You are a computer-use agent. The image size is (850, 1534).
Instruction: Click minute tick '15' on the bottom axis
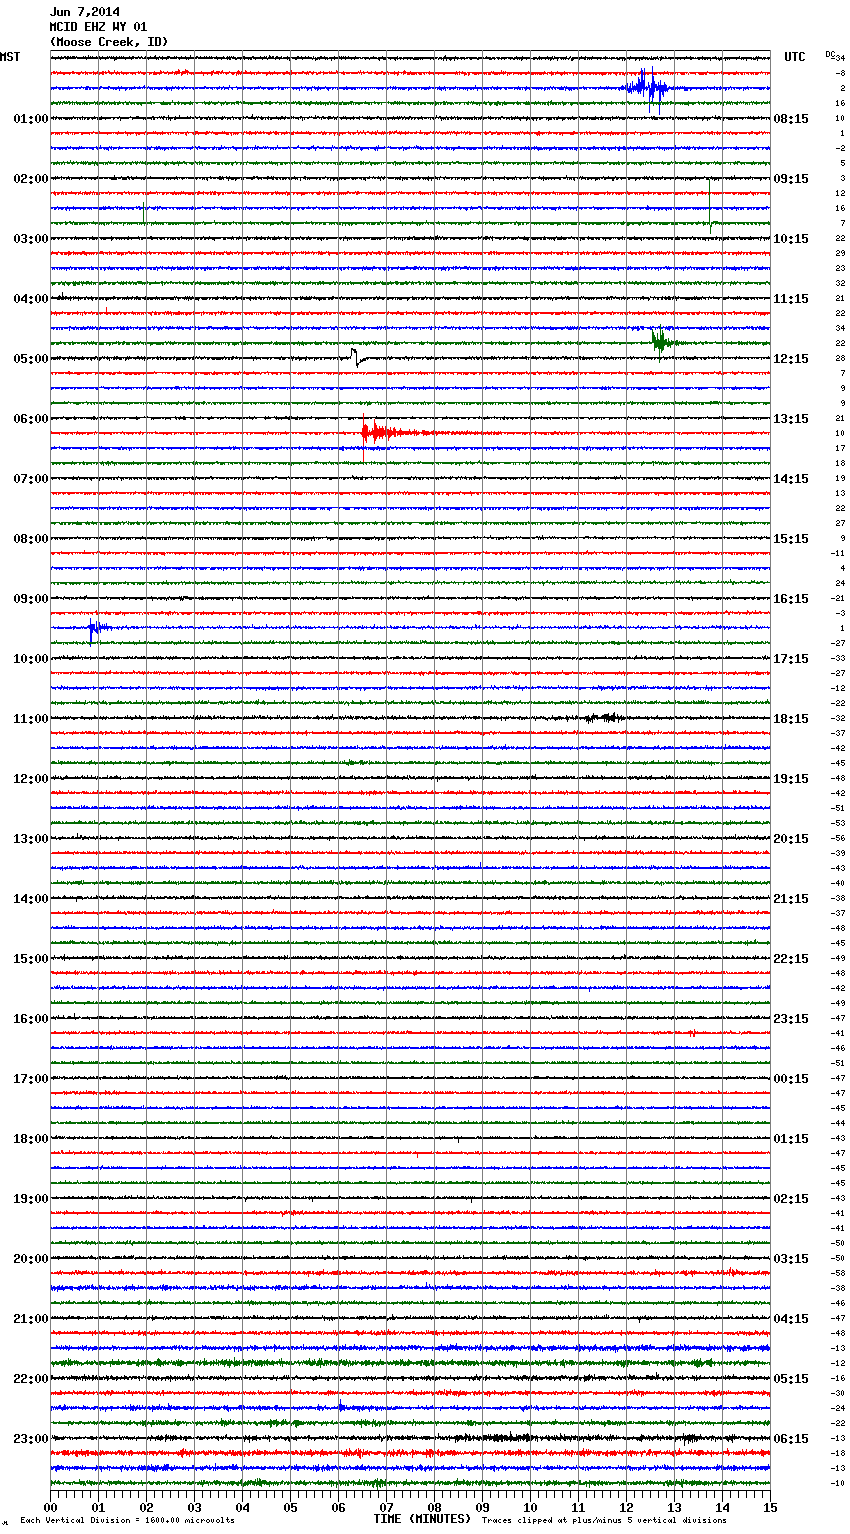[770, 1507]
